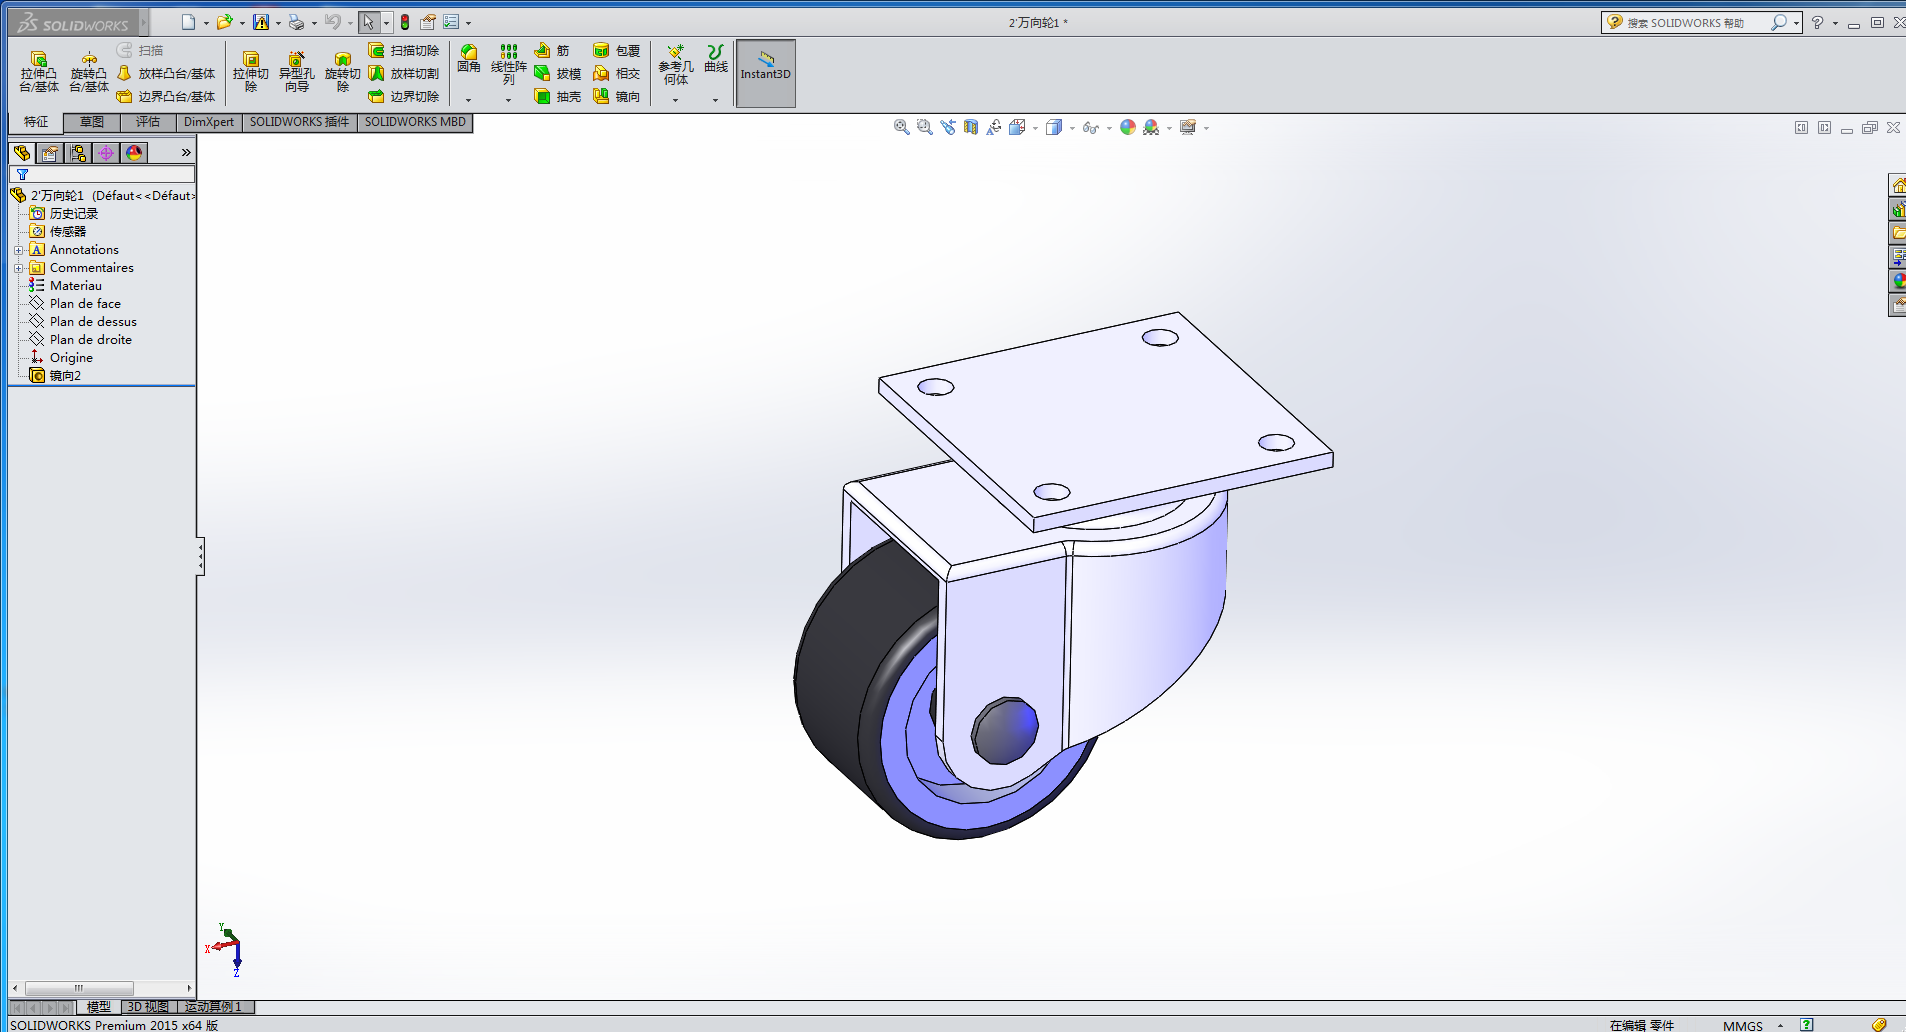The height and width of the screenshot is (1032, 1906).
Task: Switch to the 运动算例1 motion study tab
Action: click(x=213, y=1007)
